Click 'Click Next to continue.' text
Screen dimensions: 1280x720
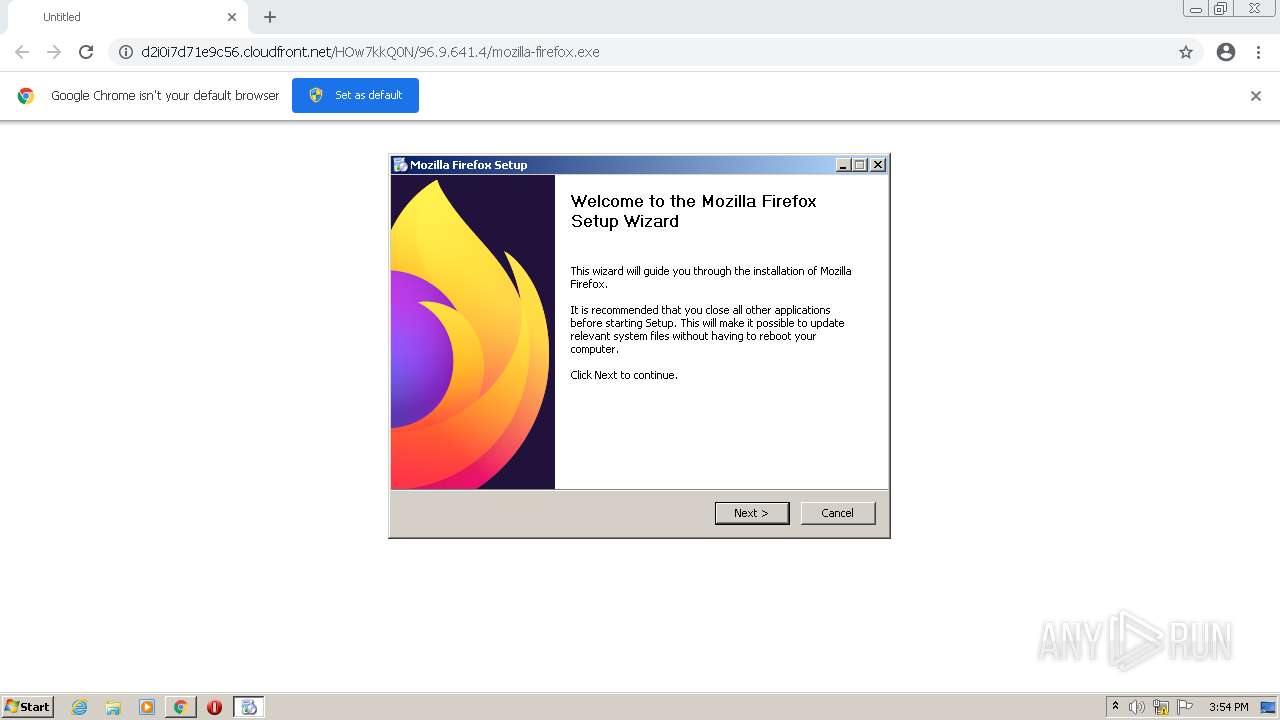click(624, 375)
